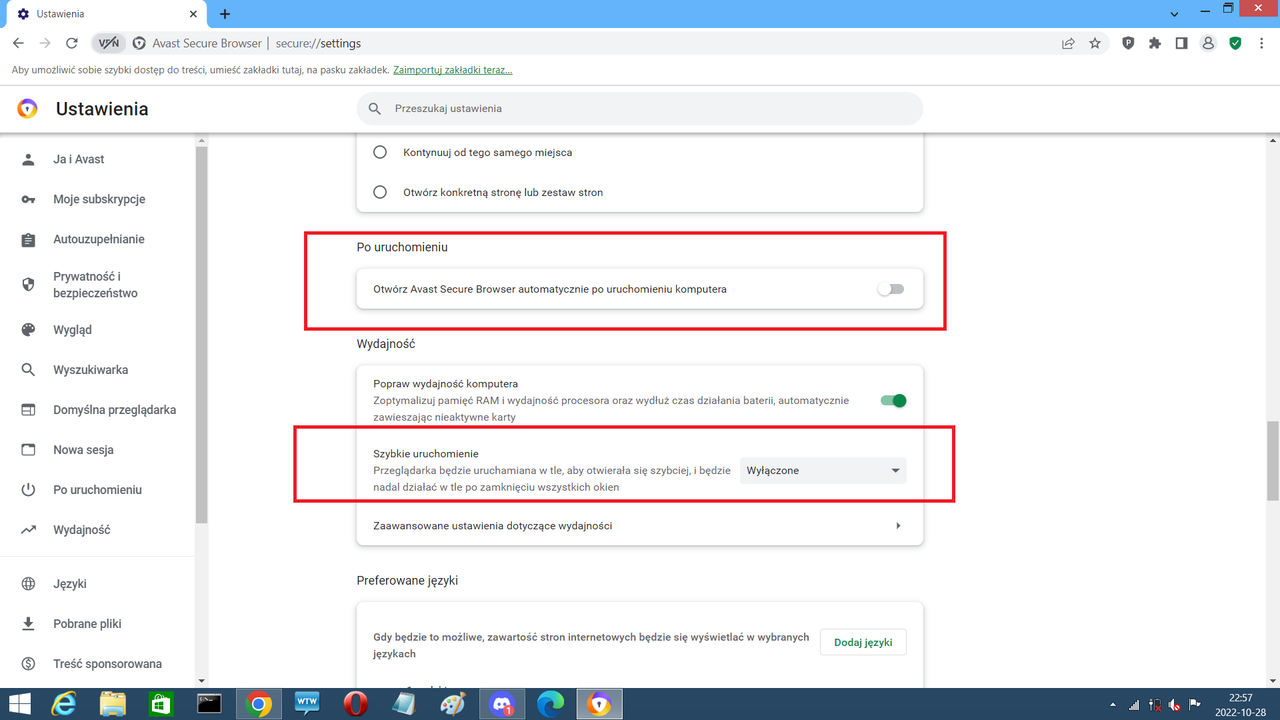Click the Avast logo next to Ustawienia

click(x=27, y=108)
